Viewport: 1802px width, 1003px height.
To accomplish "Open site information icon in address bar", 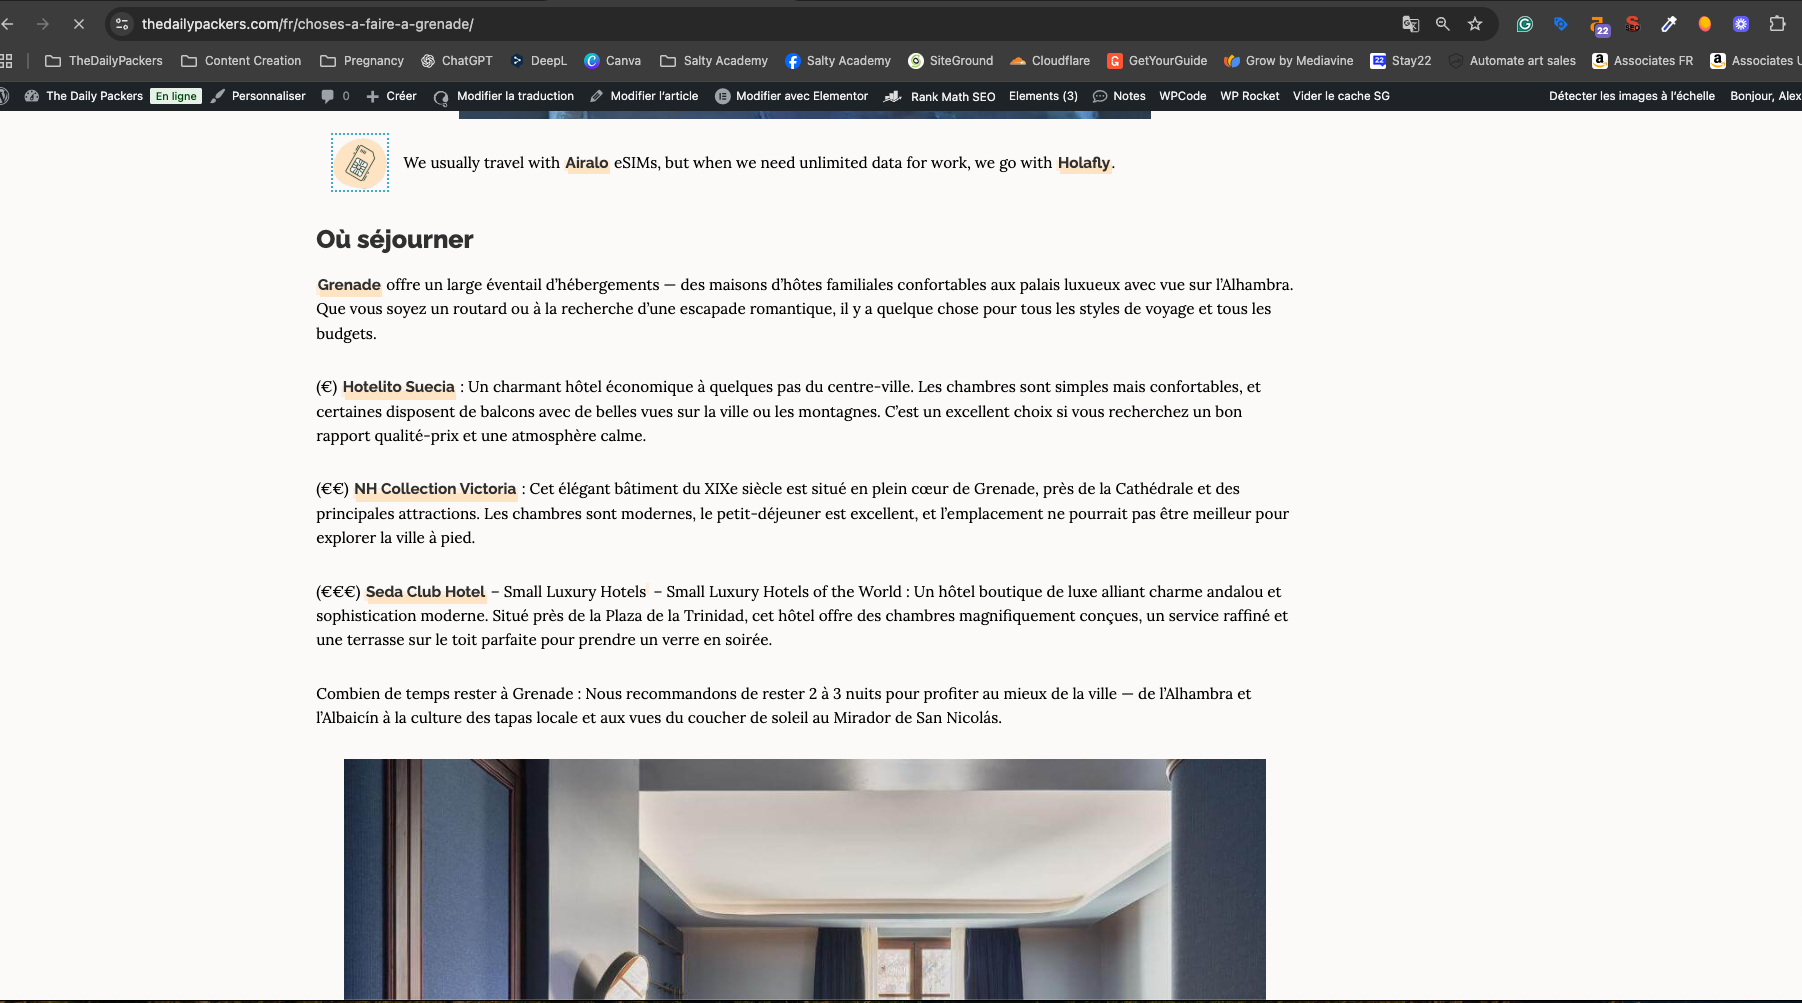I will 122,24.
